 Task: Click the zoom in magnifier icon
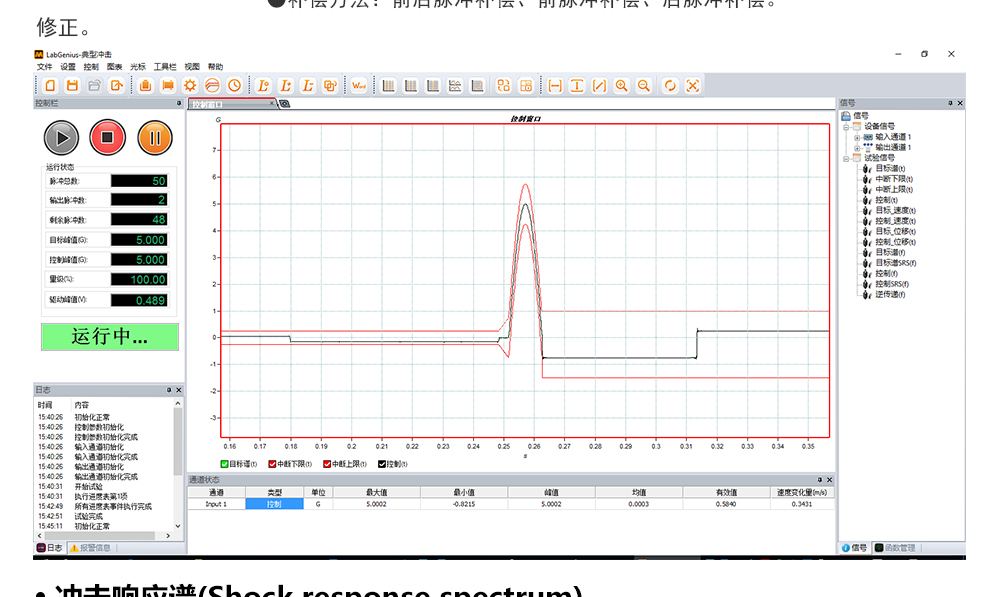(622, 86)
